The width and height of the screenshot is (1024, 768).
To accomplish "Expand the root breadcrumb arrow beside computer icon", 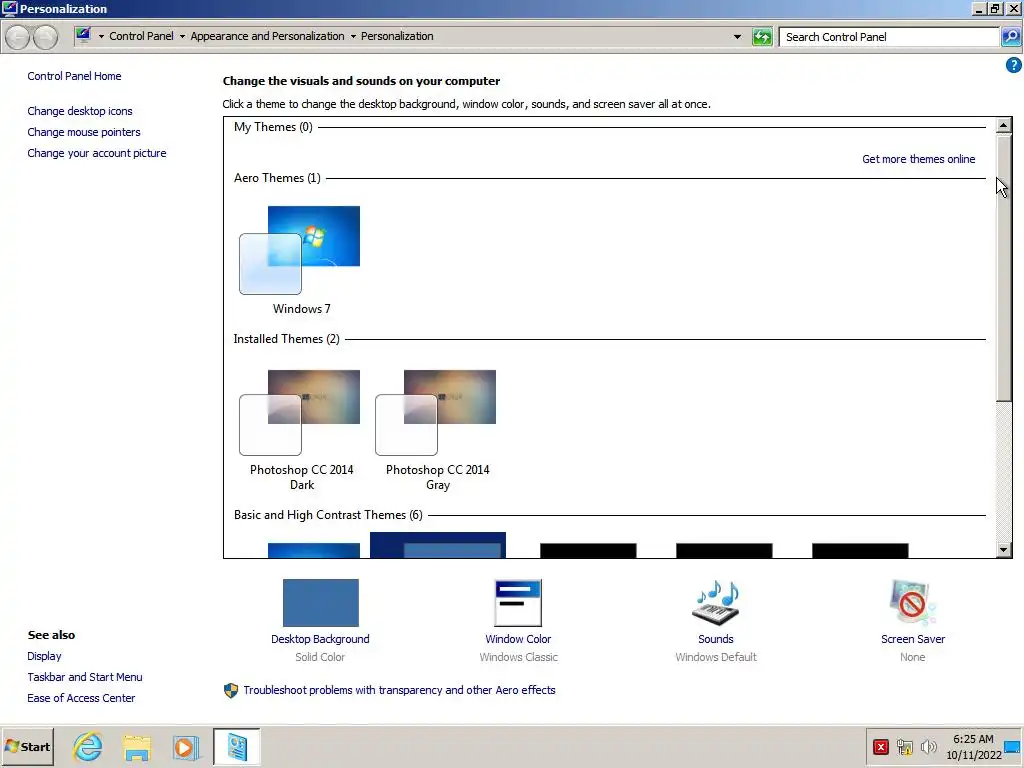I will point(101,37).
